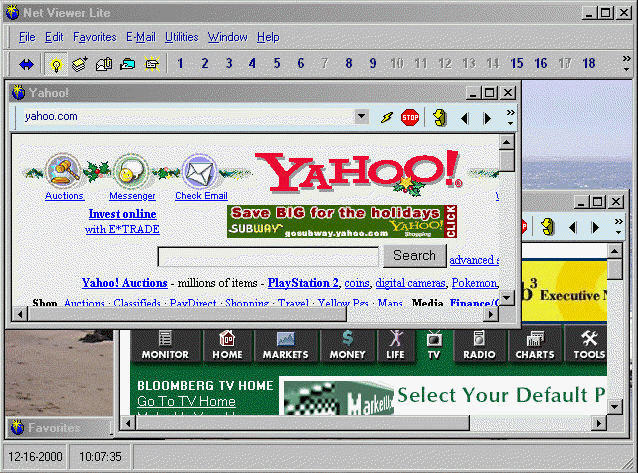The height and width of the screenshot is (473, 638).
Task: Click the minimized Favorites window bar
Action: pos(59,428)
